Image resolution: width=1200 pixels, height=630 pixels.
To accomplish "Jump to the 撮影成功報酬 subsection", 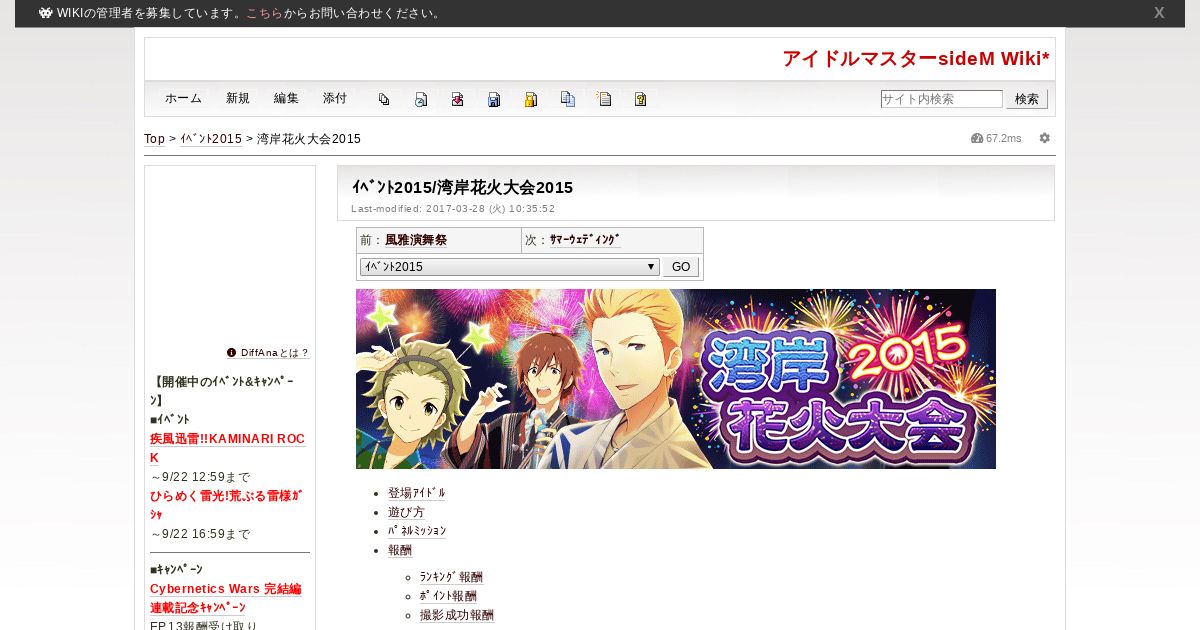I will (457, 615).
